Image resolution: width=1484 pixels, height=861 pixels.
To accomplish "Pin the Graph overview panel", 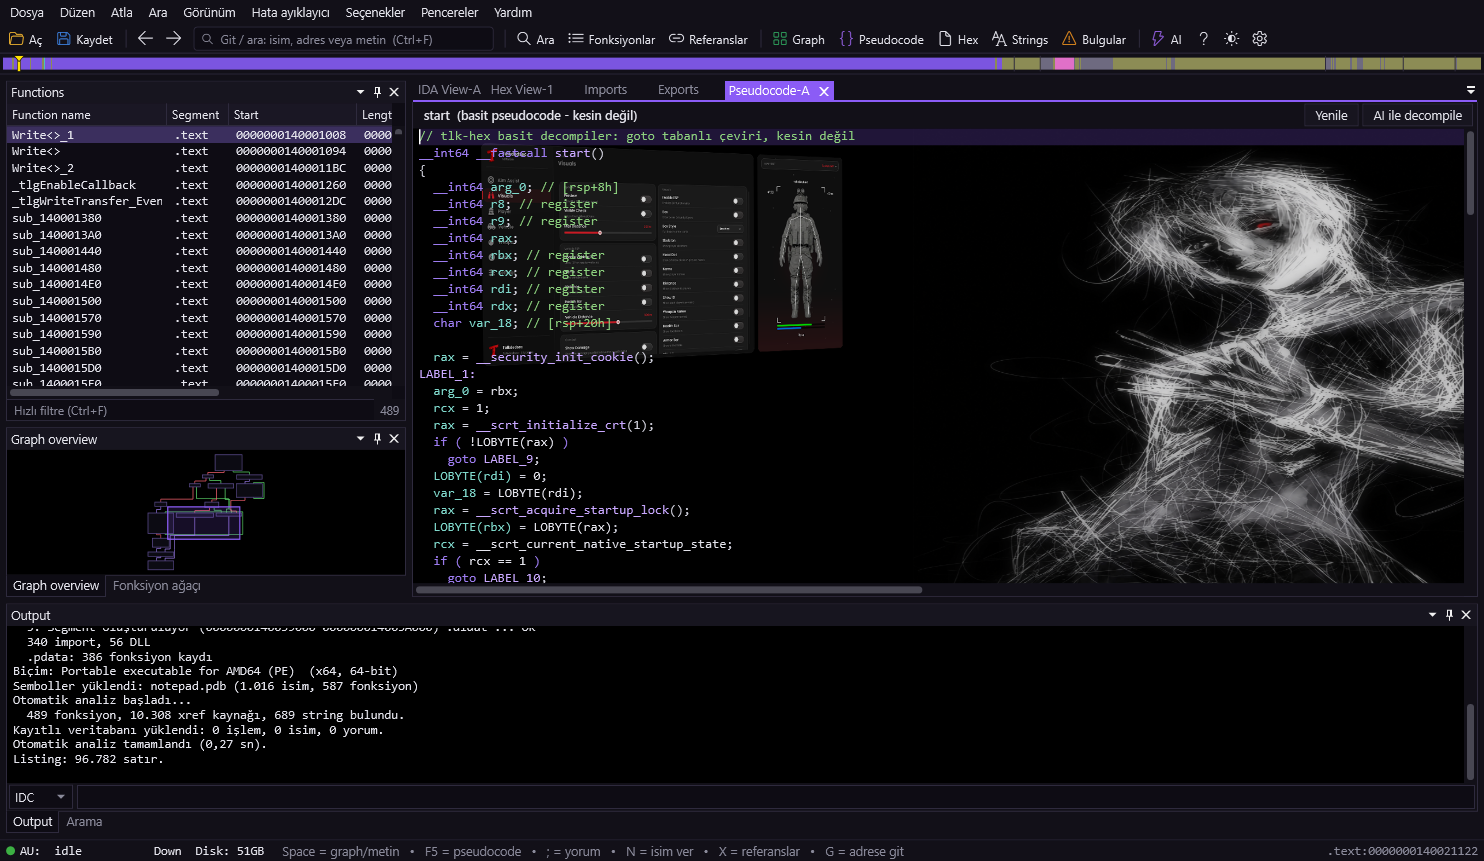I will click(377, 439).
